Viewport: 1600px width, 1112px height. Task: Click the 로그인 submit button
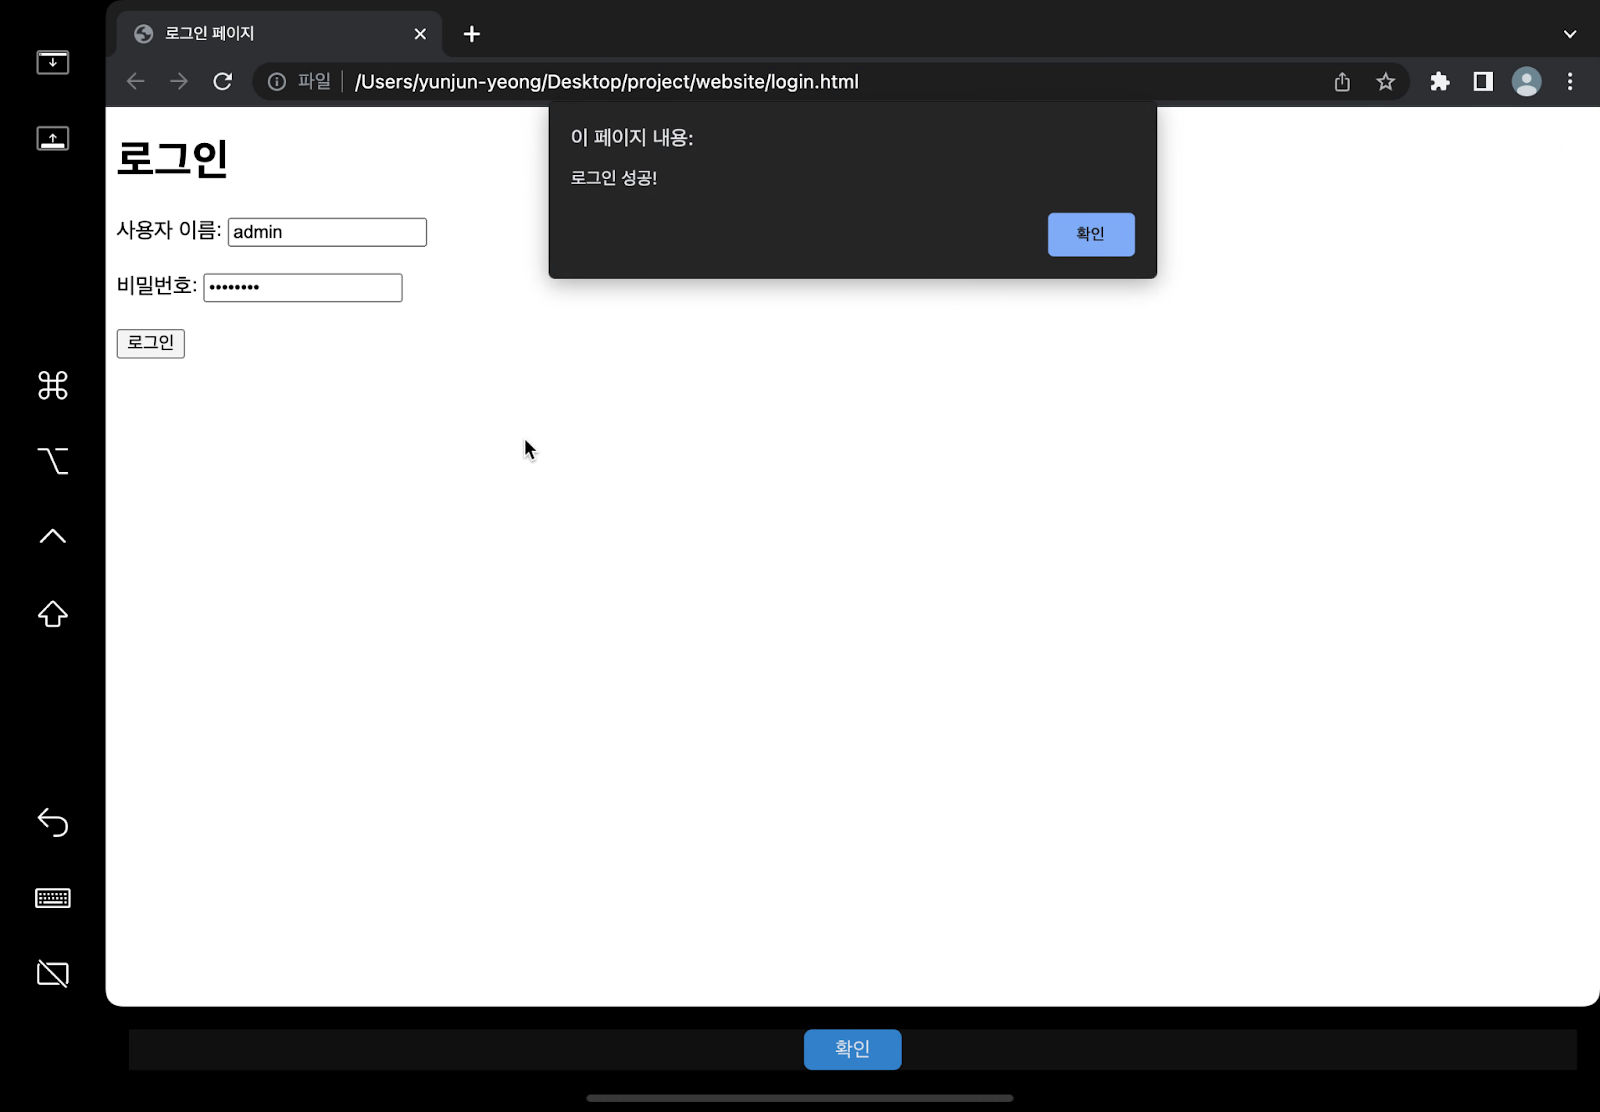coord(150,343)
